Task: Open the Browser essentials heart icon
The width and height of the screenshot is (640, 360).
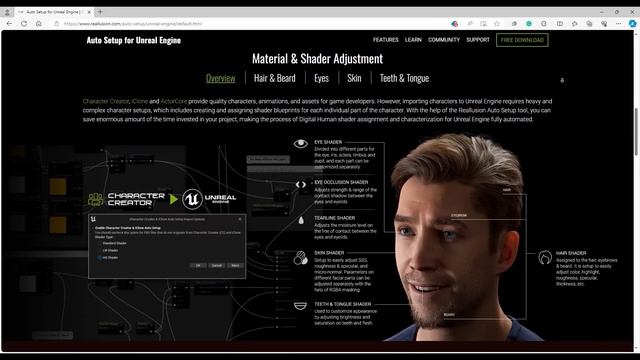Action: [x=604, y=24]
